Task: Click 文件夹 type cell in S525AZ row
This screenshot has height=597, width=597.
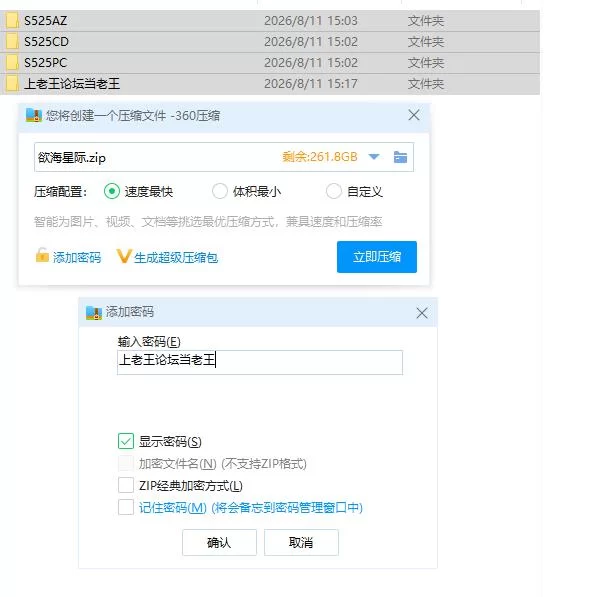Action: 426,21
